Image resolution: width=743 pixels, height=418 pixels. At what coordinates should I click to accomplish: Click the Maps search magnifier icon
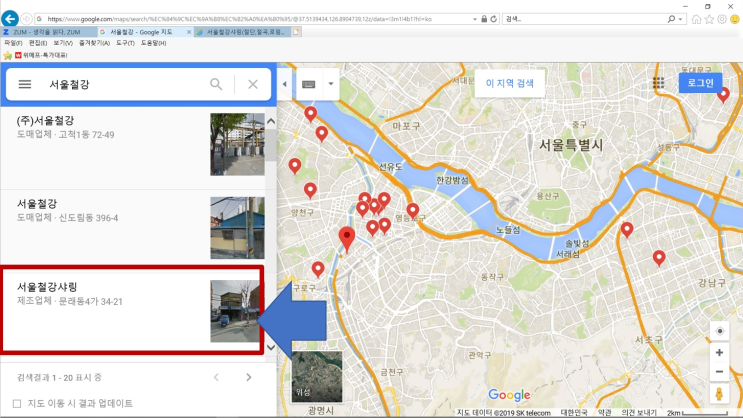tap(216, 84)
